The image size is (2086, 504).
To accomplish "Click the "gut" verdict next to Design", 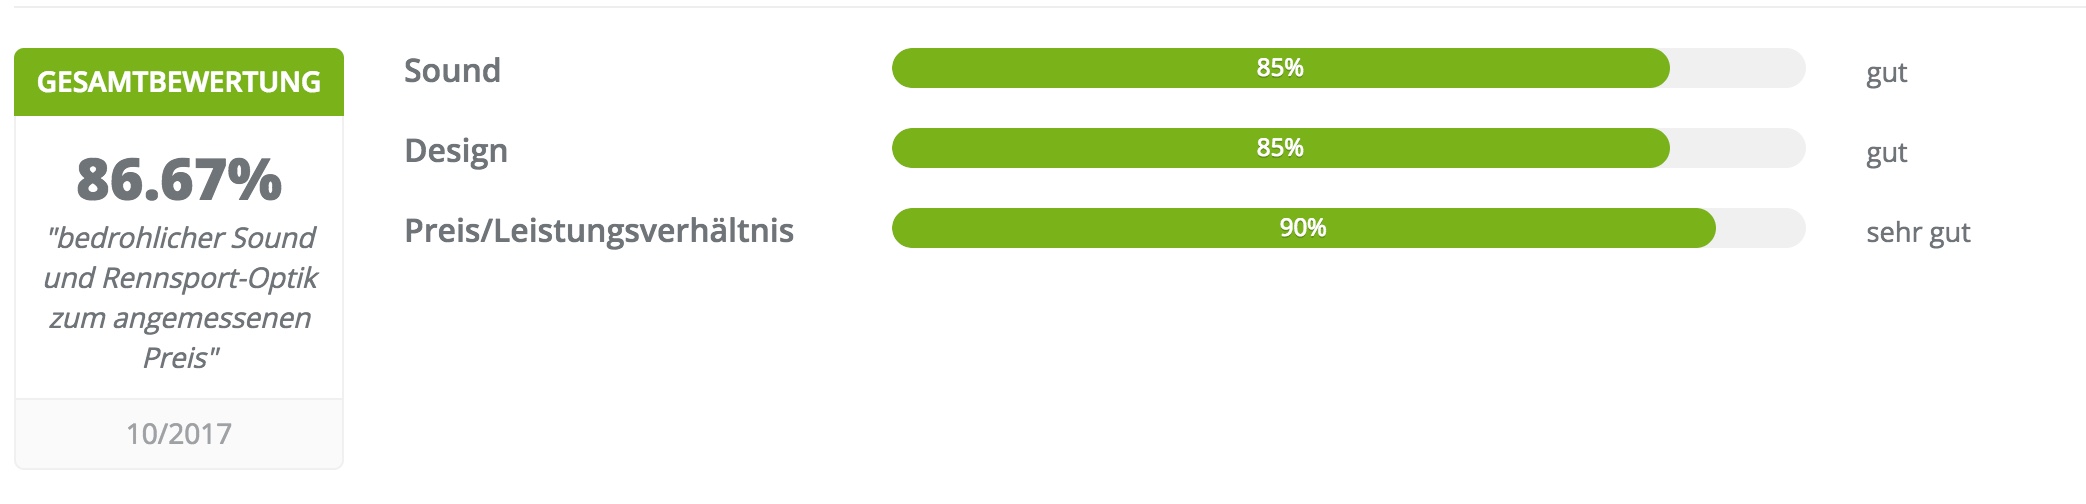I will click(1887, 153).
